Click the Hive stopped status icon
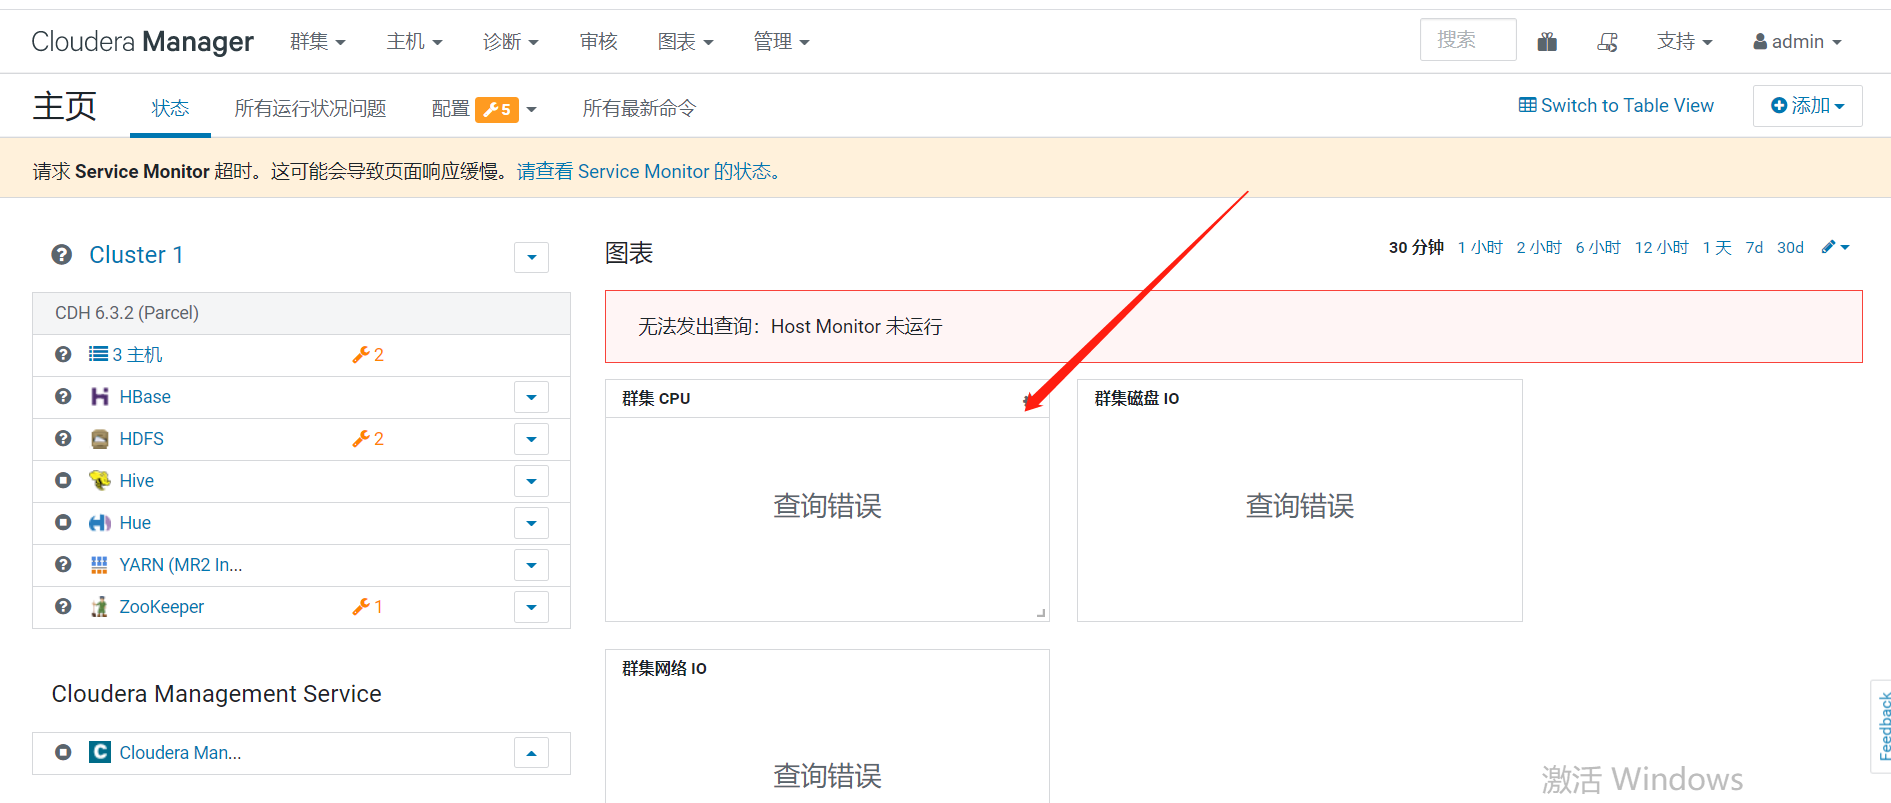This screenshot has width=1891, height=803. [x=63, y=481]
